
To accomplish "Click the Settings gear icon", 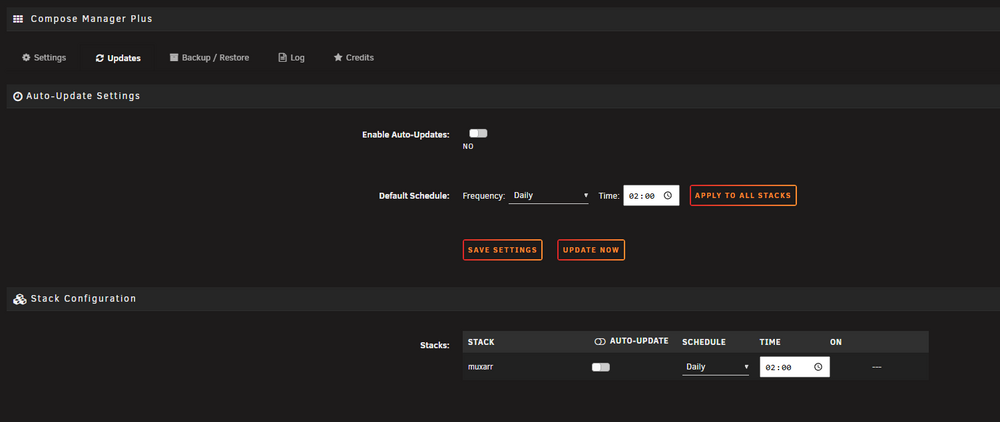I will [x=26, y=57].
